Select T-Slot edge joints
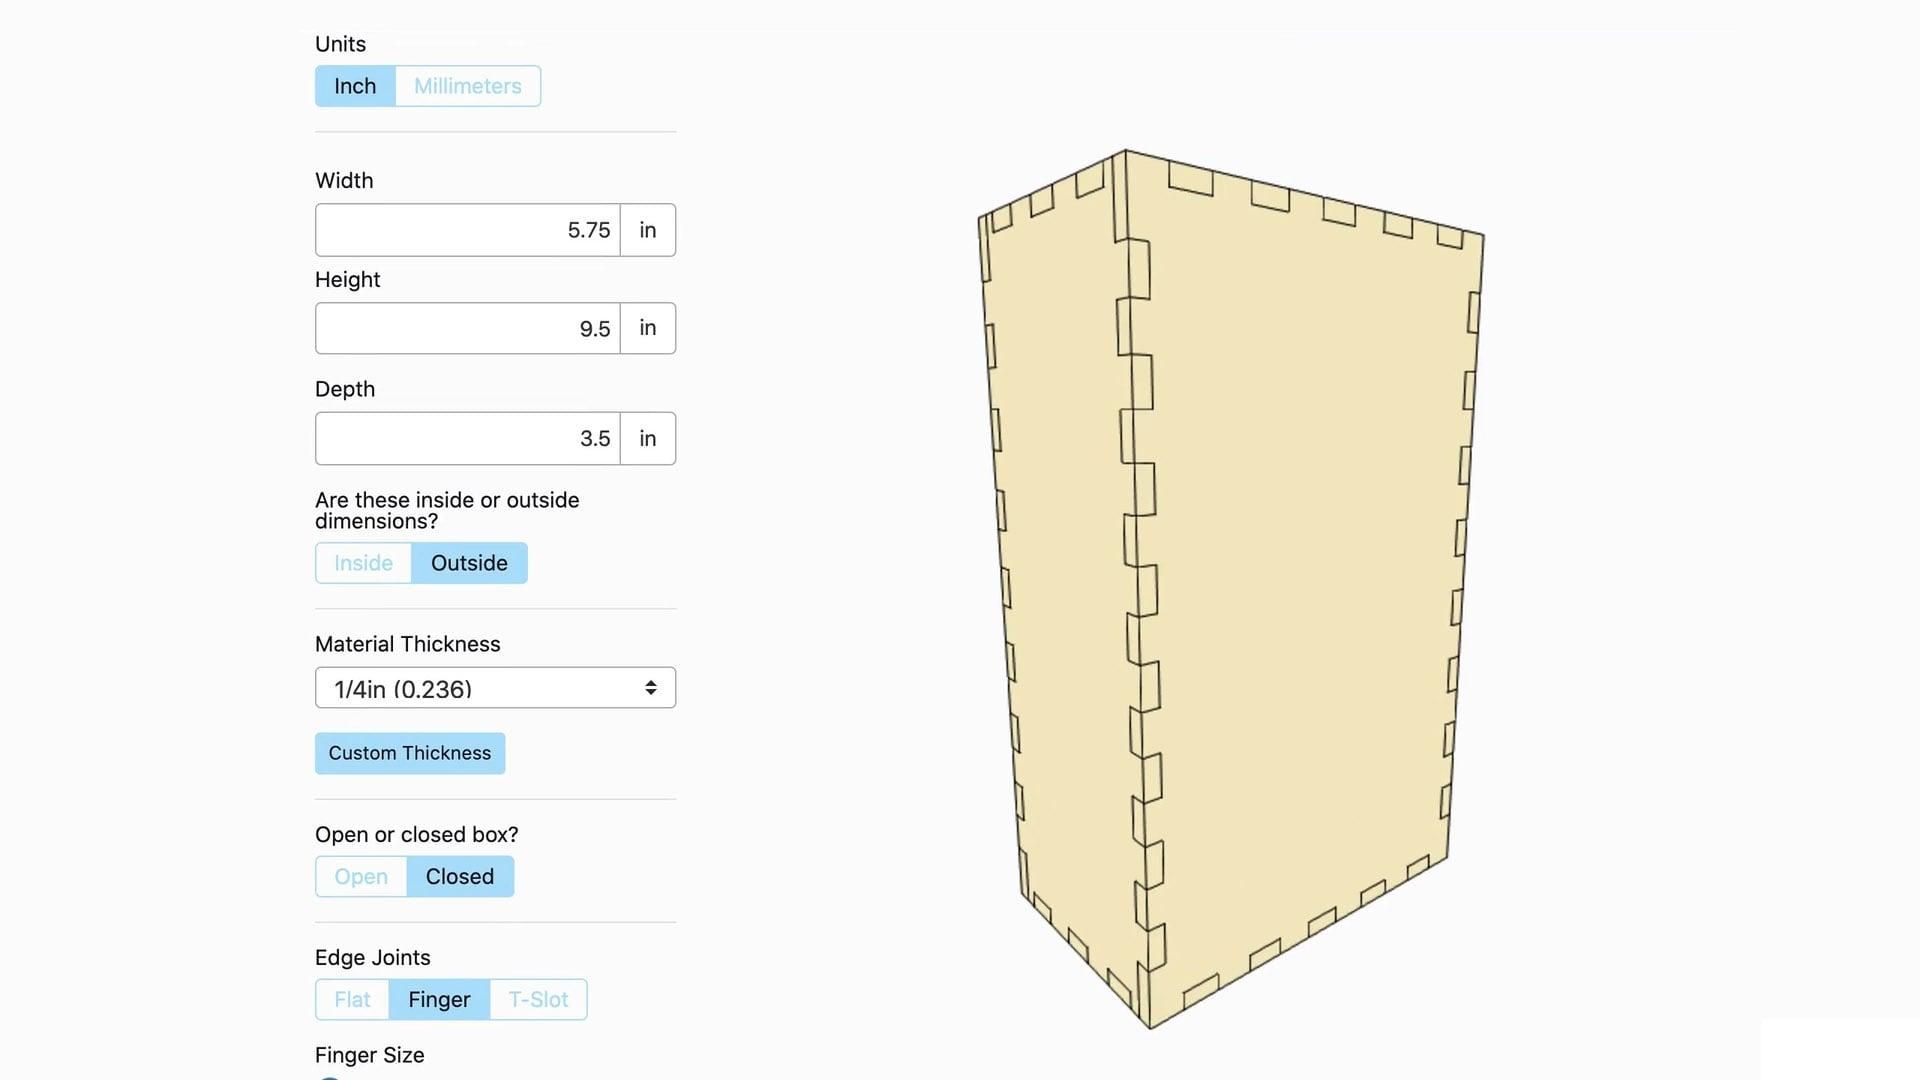 click(538, 1000)
